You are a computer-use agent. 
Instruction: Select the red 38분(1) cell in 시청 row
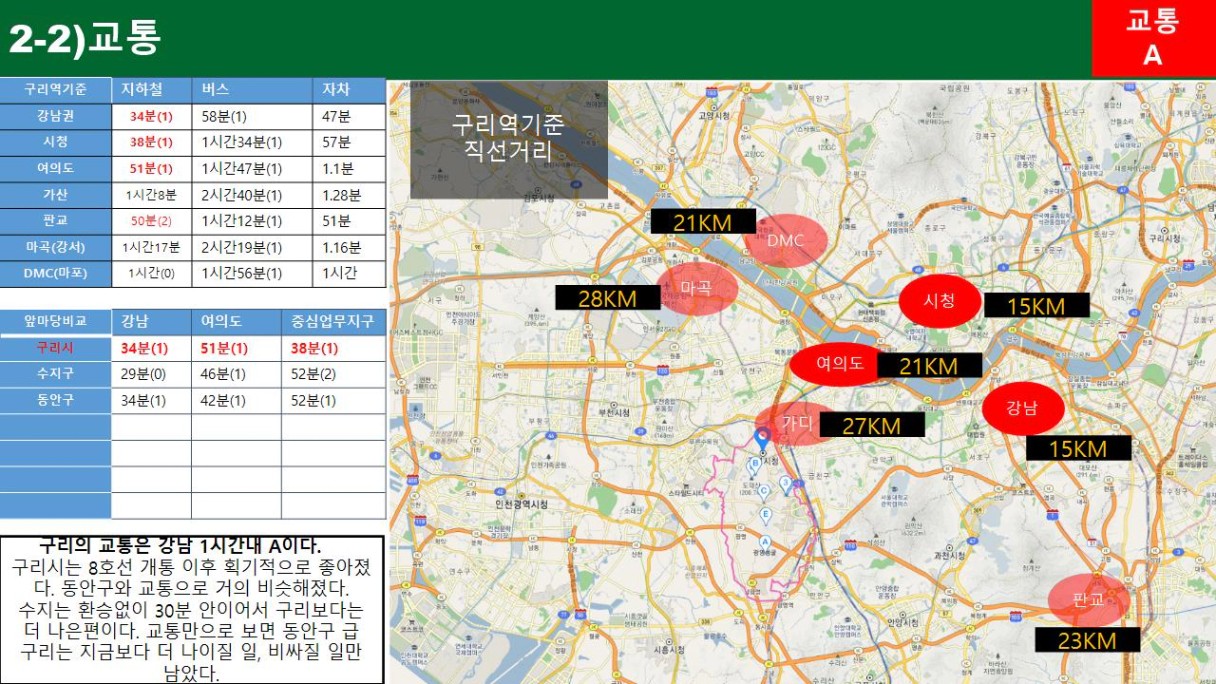(150, 142)
